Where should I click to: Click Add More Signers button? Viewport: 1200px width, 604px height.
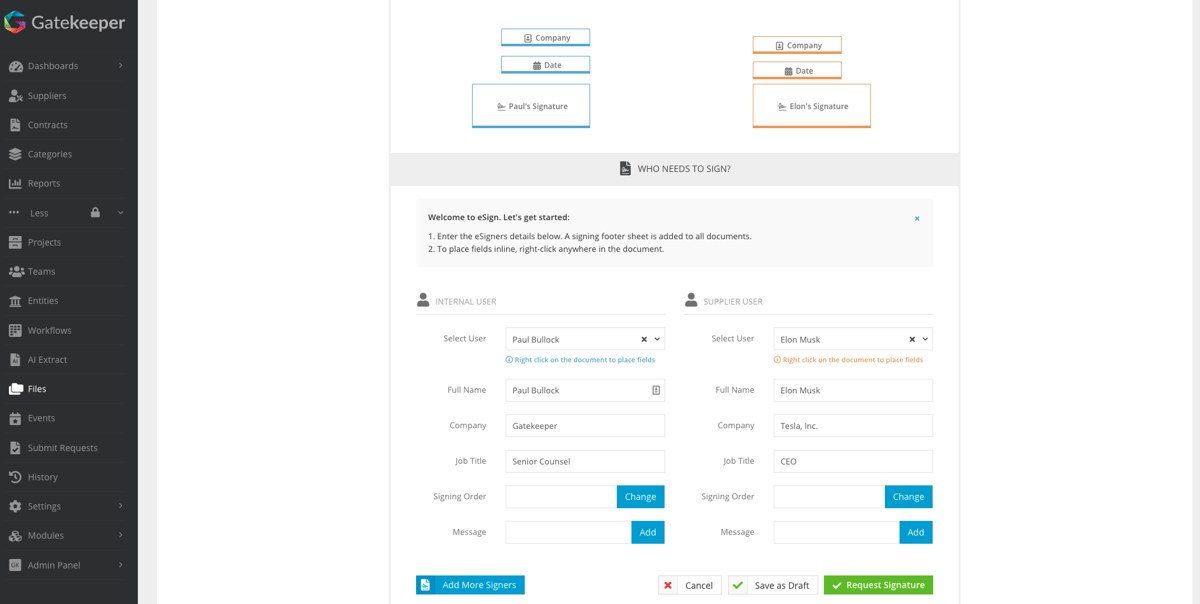coord(470,585)
